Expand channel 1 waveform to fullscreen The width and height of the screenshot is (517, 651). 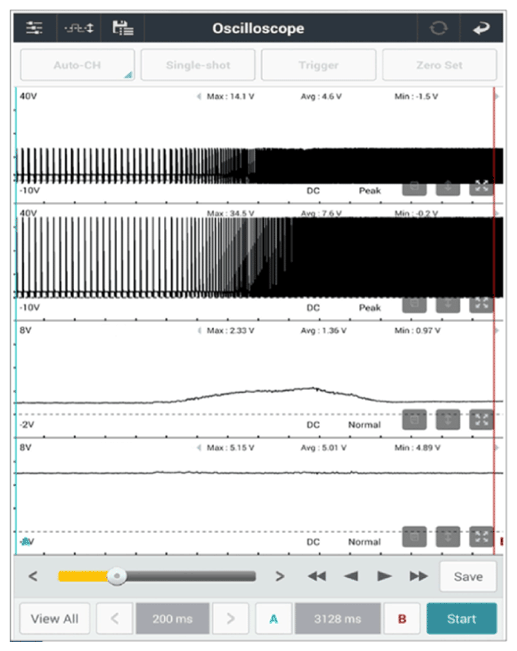481,187
